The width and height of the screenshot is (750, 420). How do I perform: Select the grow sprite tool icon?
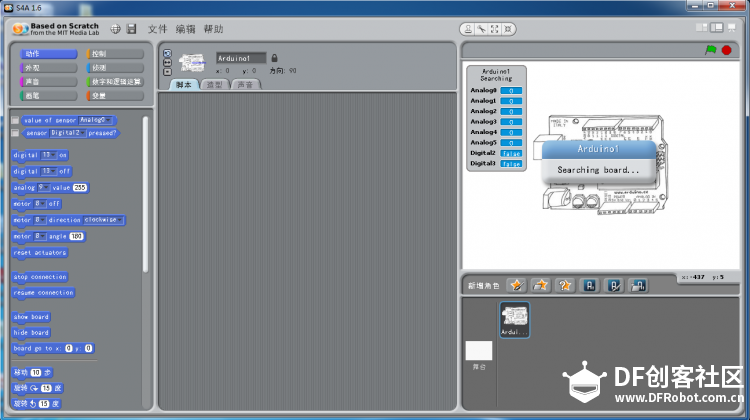point(495,29)
